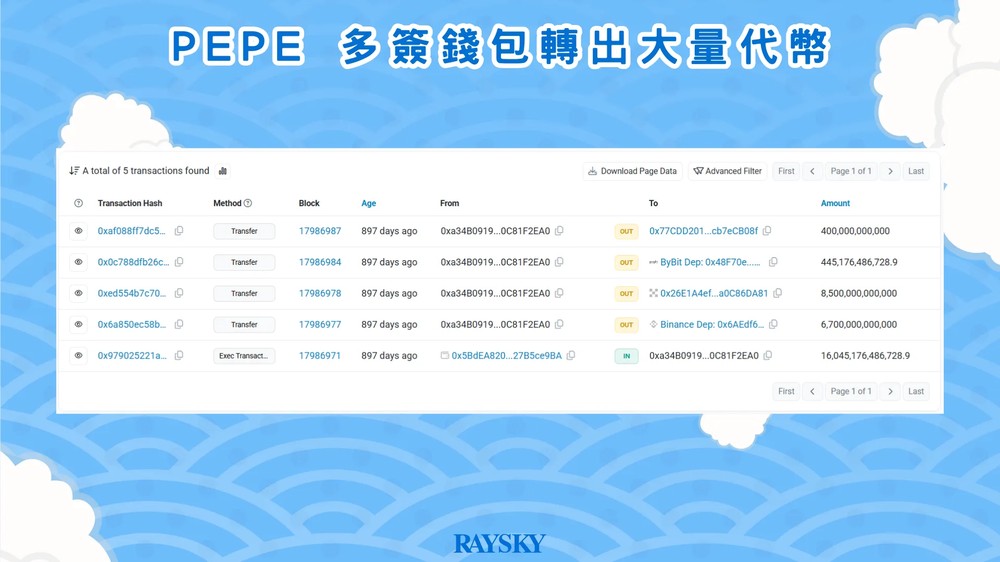Copy From address in block 17986978 row
Viewport: 1000px width, 562px height.
[559, 293]
